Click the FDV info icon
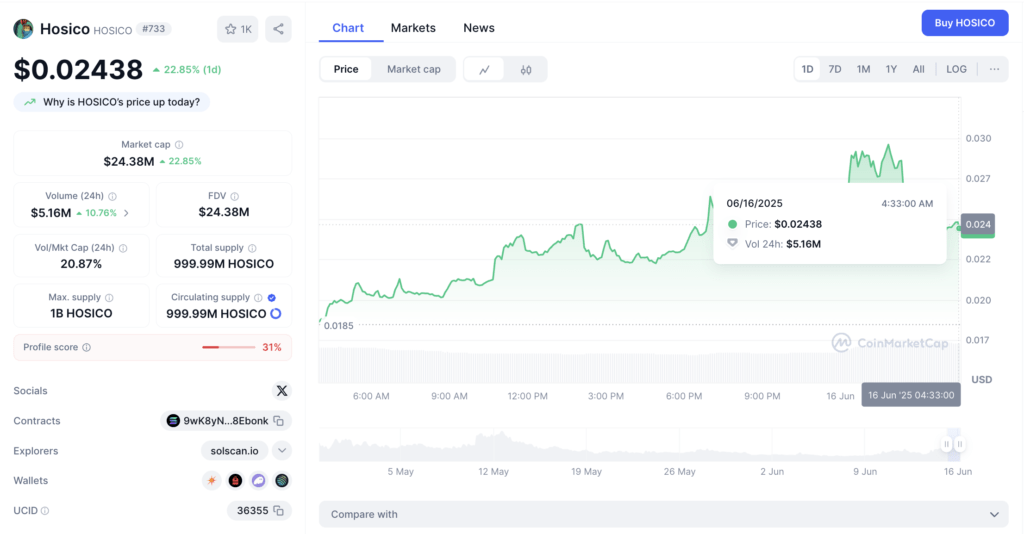The width and height of the screenshot is (1024, 534). click(x=234, y=196)
